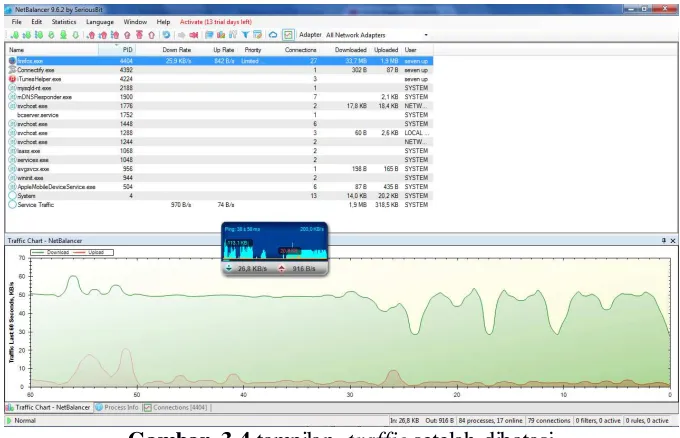Screen dimensions: 680x438
Task: Open the File menu
Action: click(x=16, y=22)
